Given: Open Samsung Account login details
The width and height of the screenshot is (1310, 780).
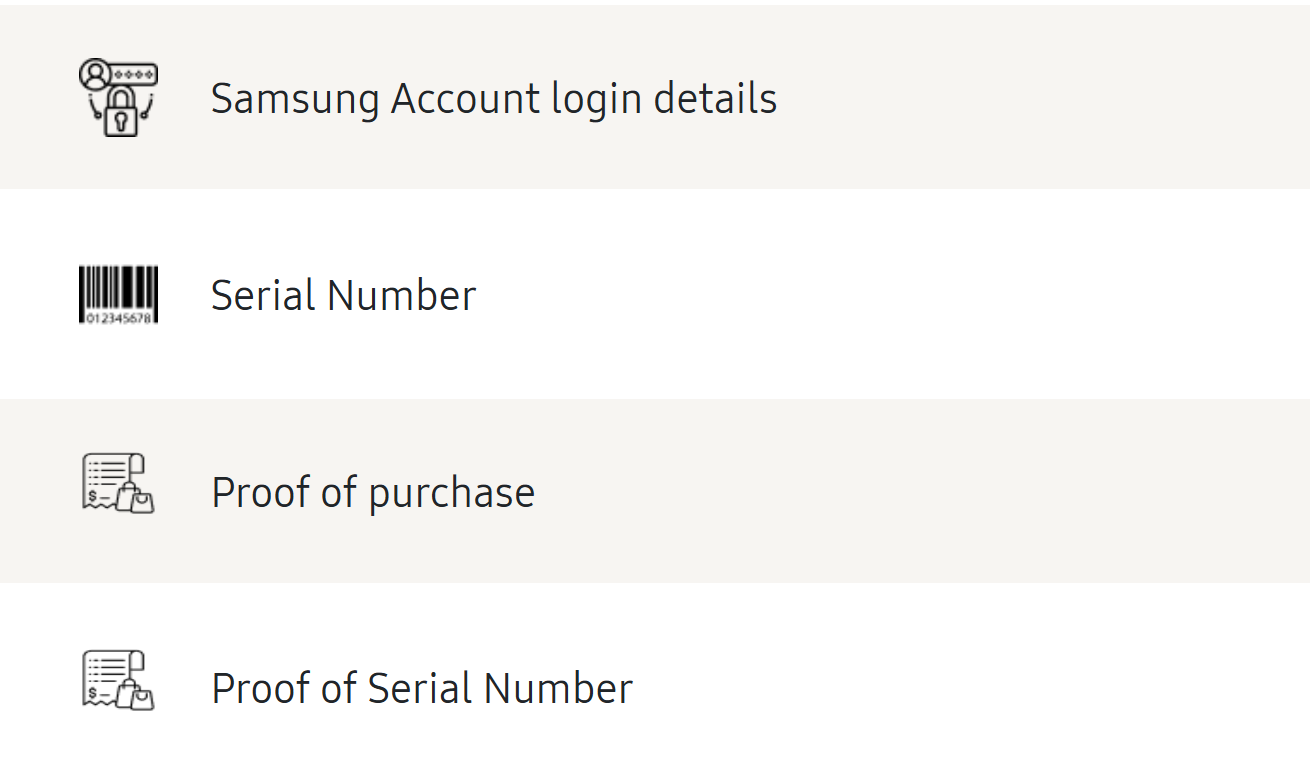Looking at the screenshot, I should pyautogui.click(x=493, y=98).
